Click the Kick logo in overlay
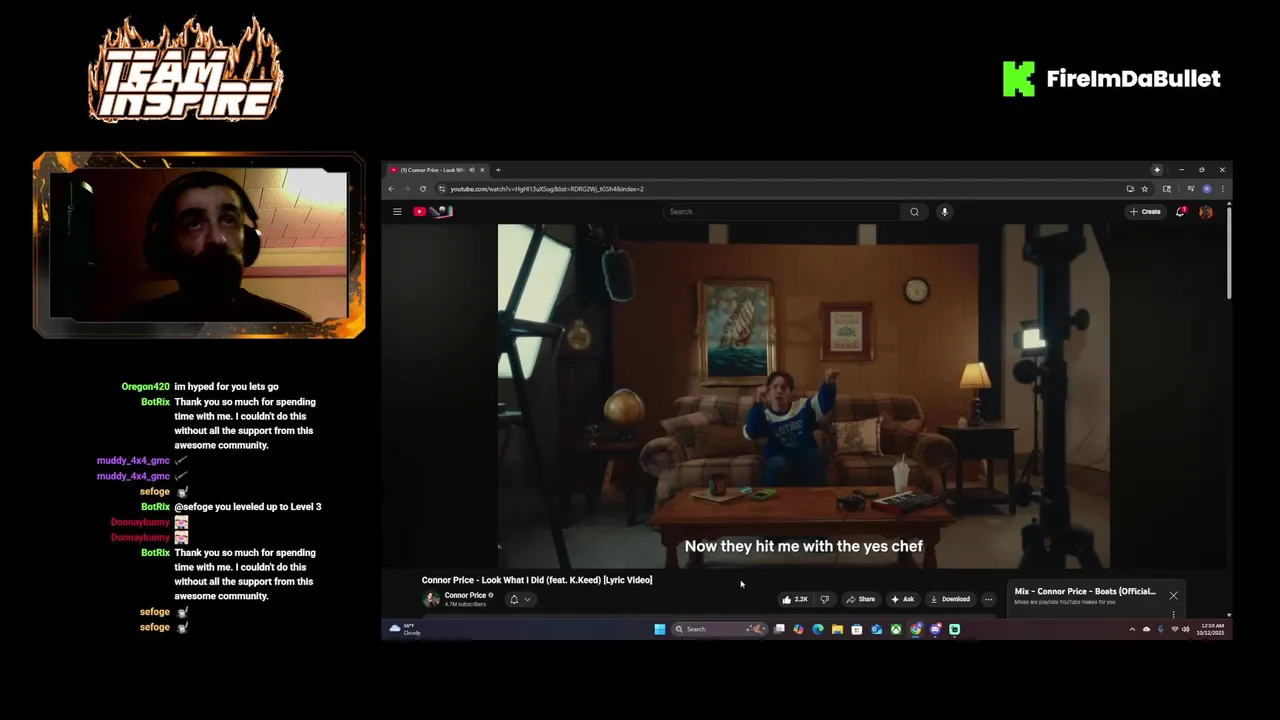Image resolution: width=1280 pixels, height=720 pixels. coord(1019,79)
